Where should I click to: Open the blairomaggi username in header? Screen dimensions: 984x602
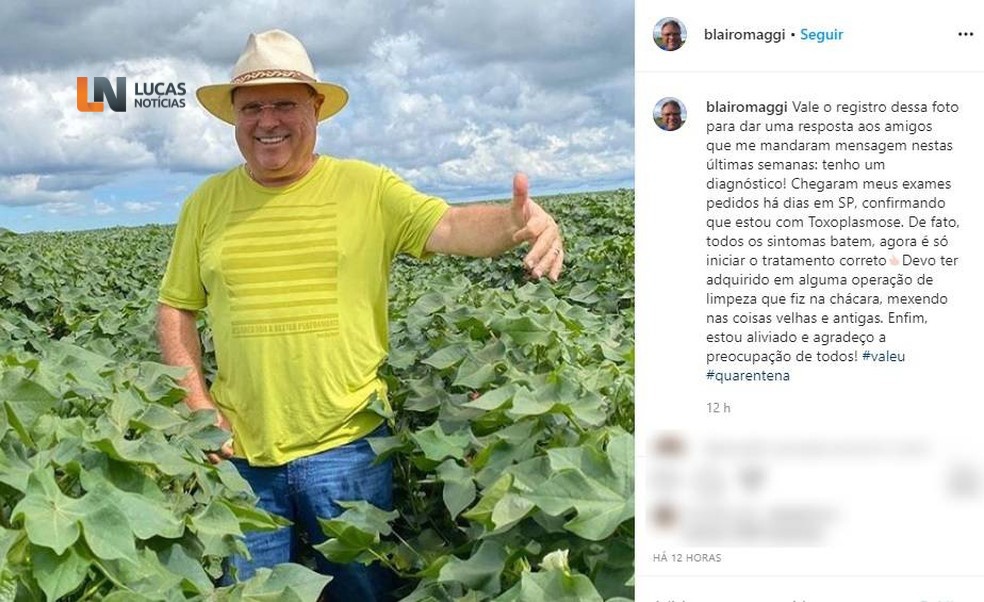click(x=744, y=35)
